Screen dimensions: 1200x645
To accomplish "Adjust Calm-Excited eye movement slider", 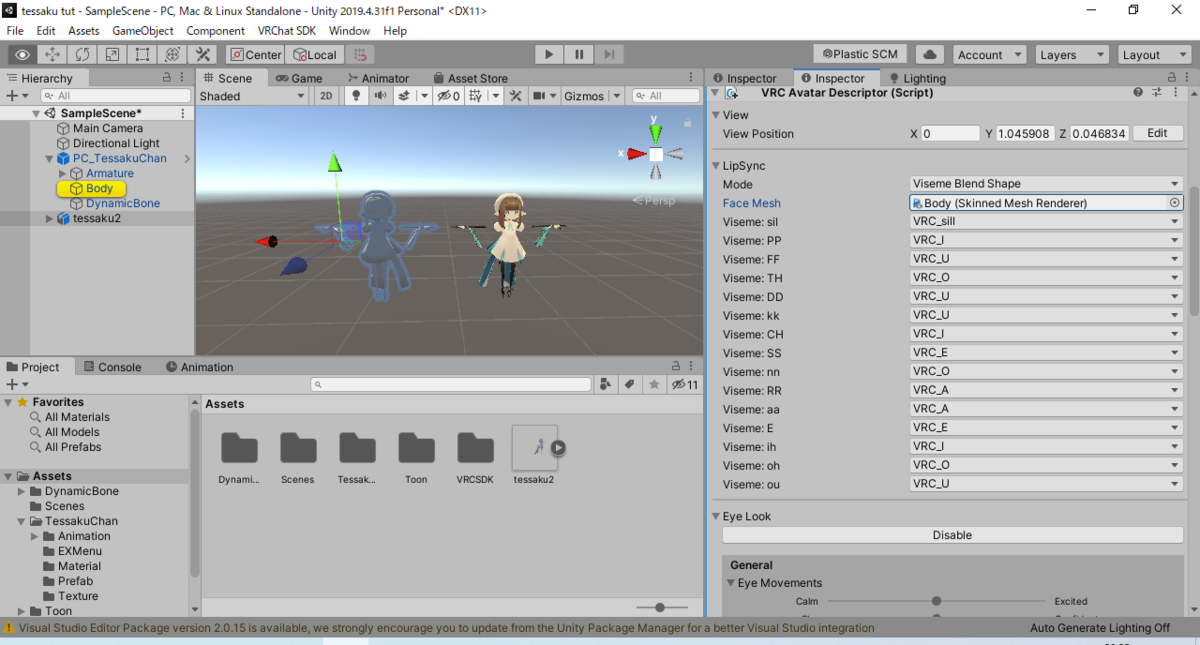I will [x=936, y=601].
